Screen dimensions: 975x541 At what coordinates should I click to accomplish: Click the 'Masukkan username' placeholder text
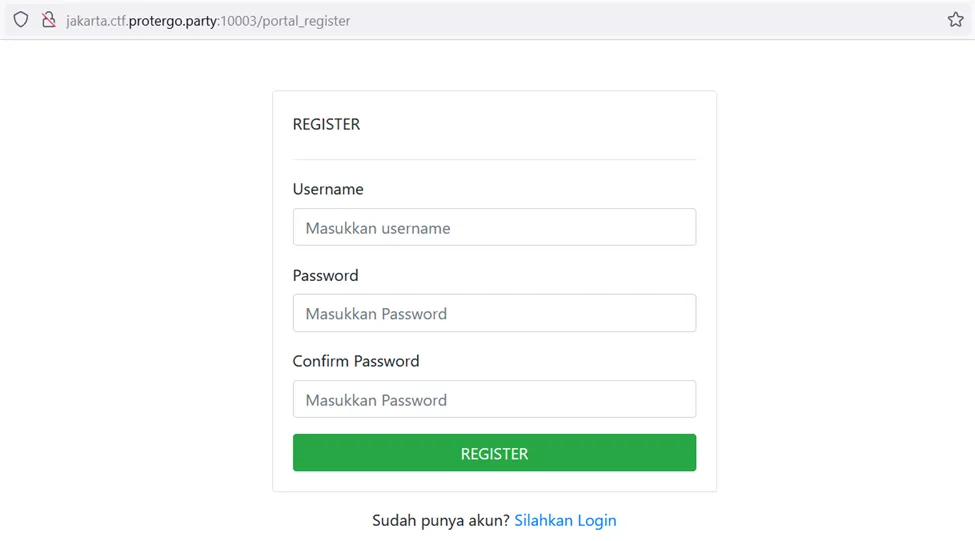click(x=378, y=228)
